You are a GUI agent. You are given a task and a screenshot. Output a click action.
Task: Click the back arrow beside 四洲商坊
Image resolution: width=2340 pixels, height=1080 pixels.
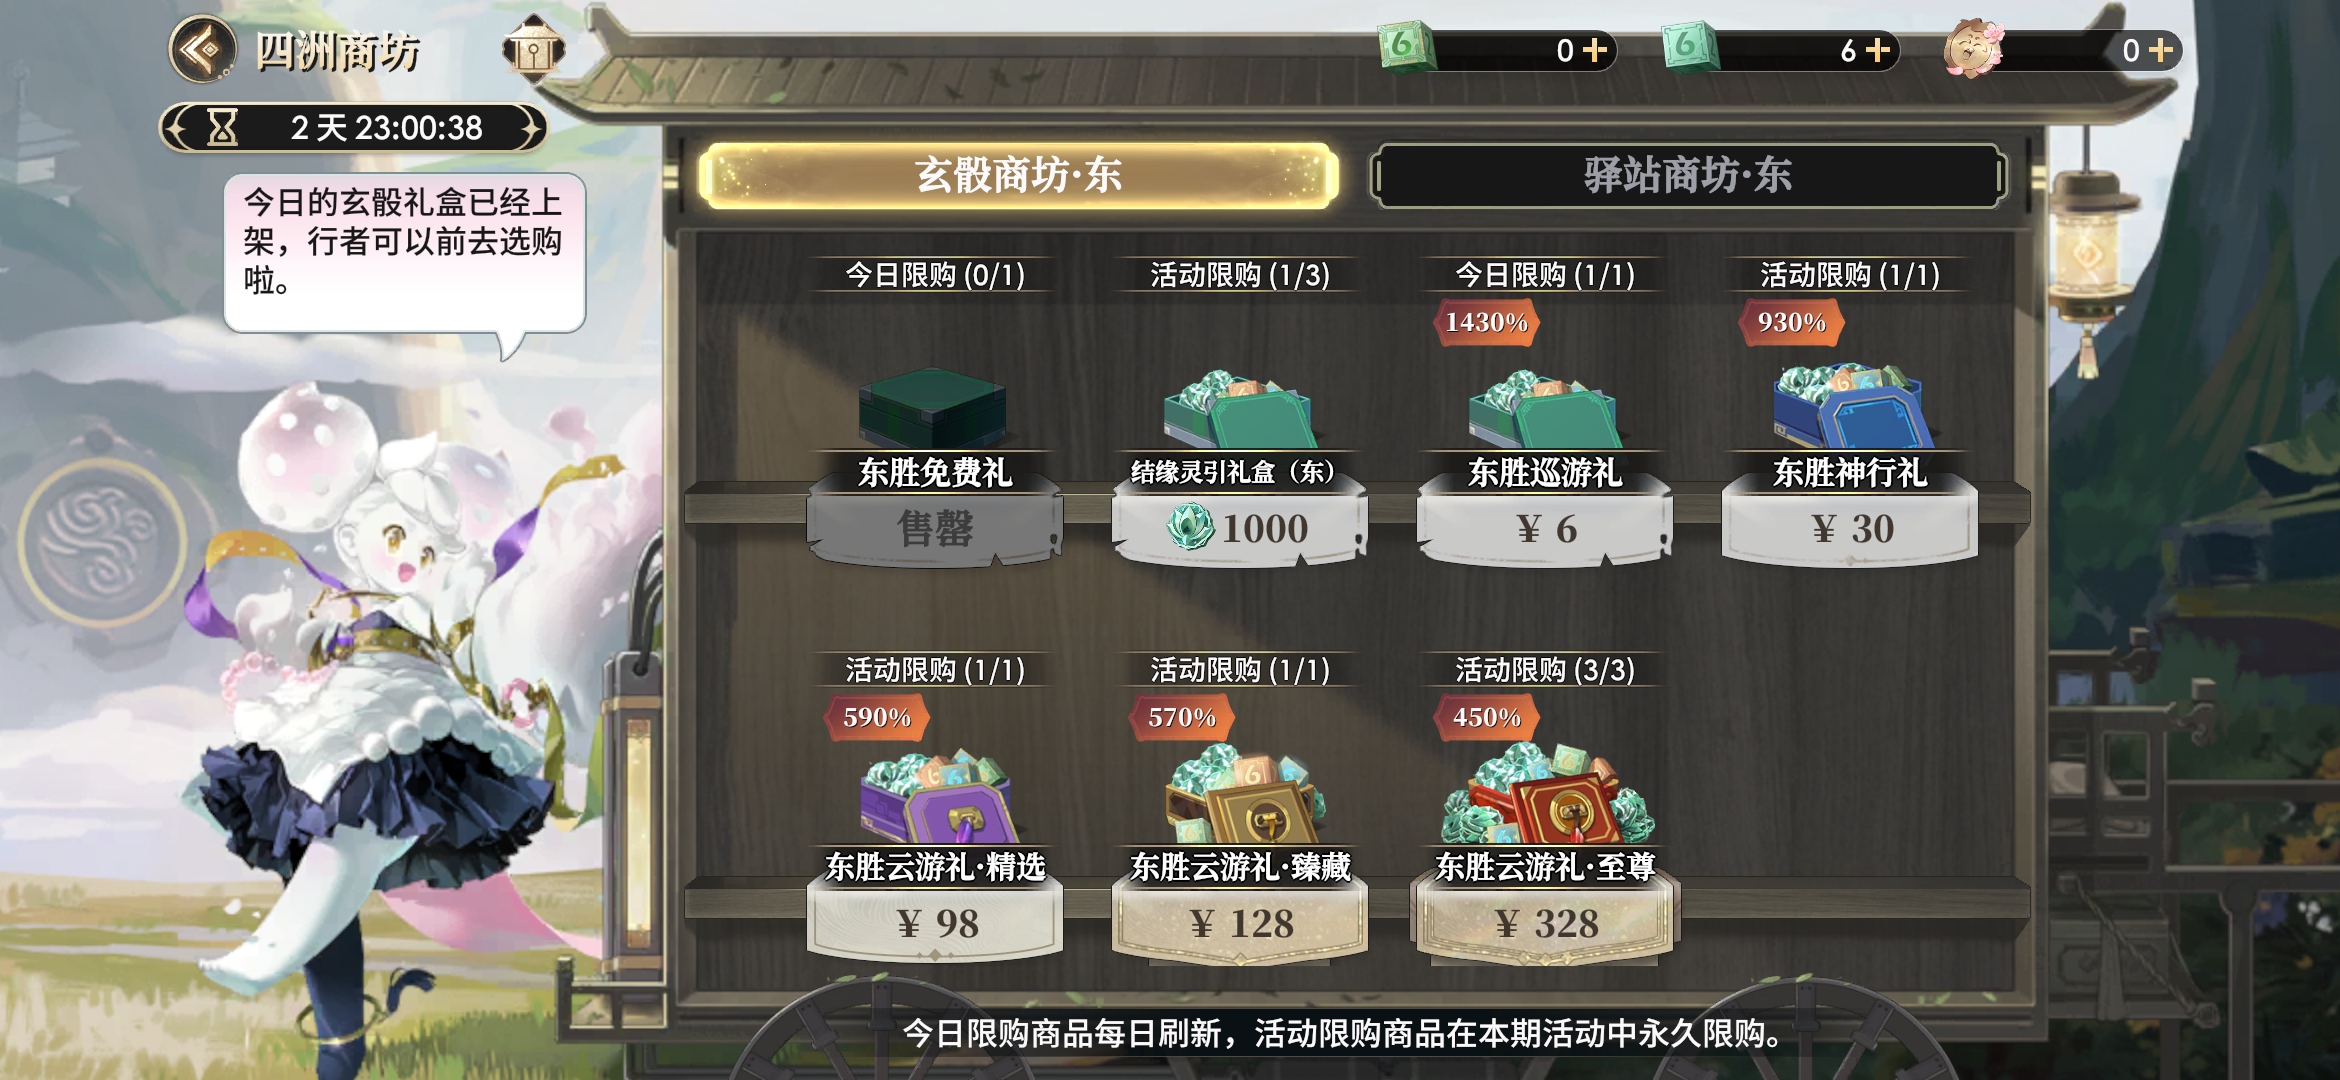tap(203, 49)
